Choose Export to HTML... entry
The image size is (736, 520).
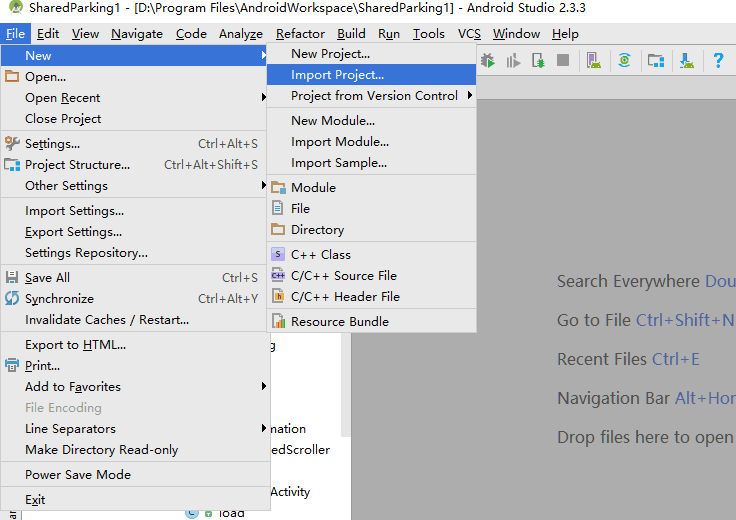pos(136,344)
